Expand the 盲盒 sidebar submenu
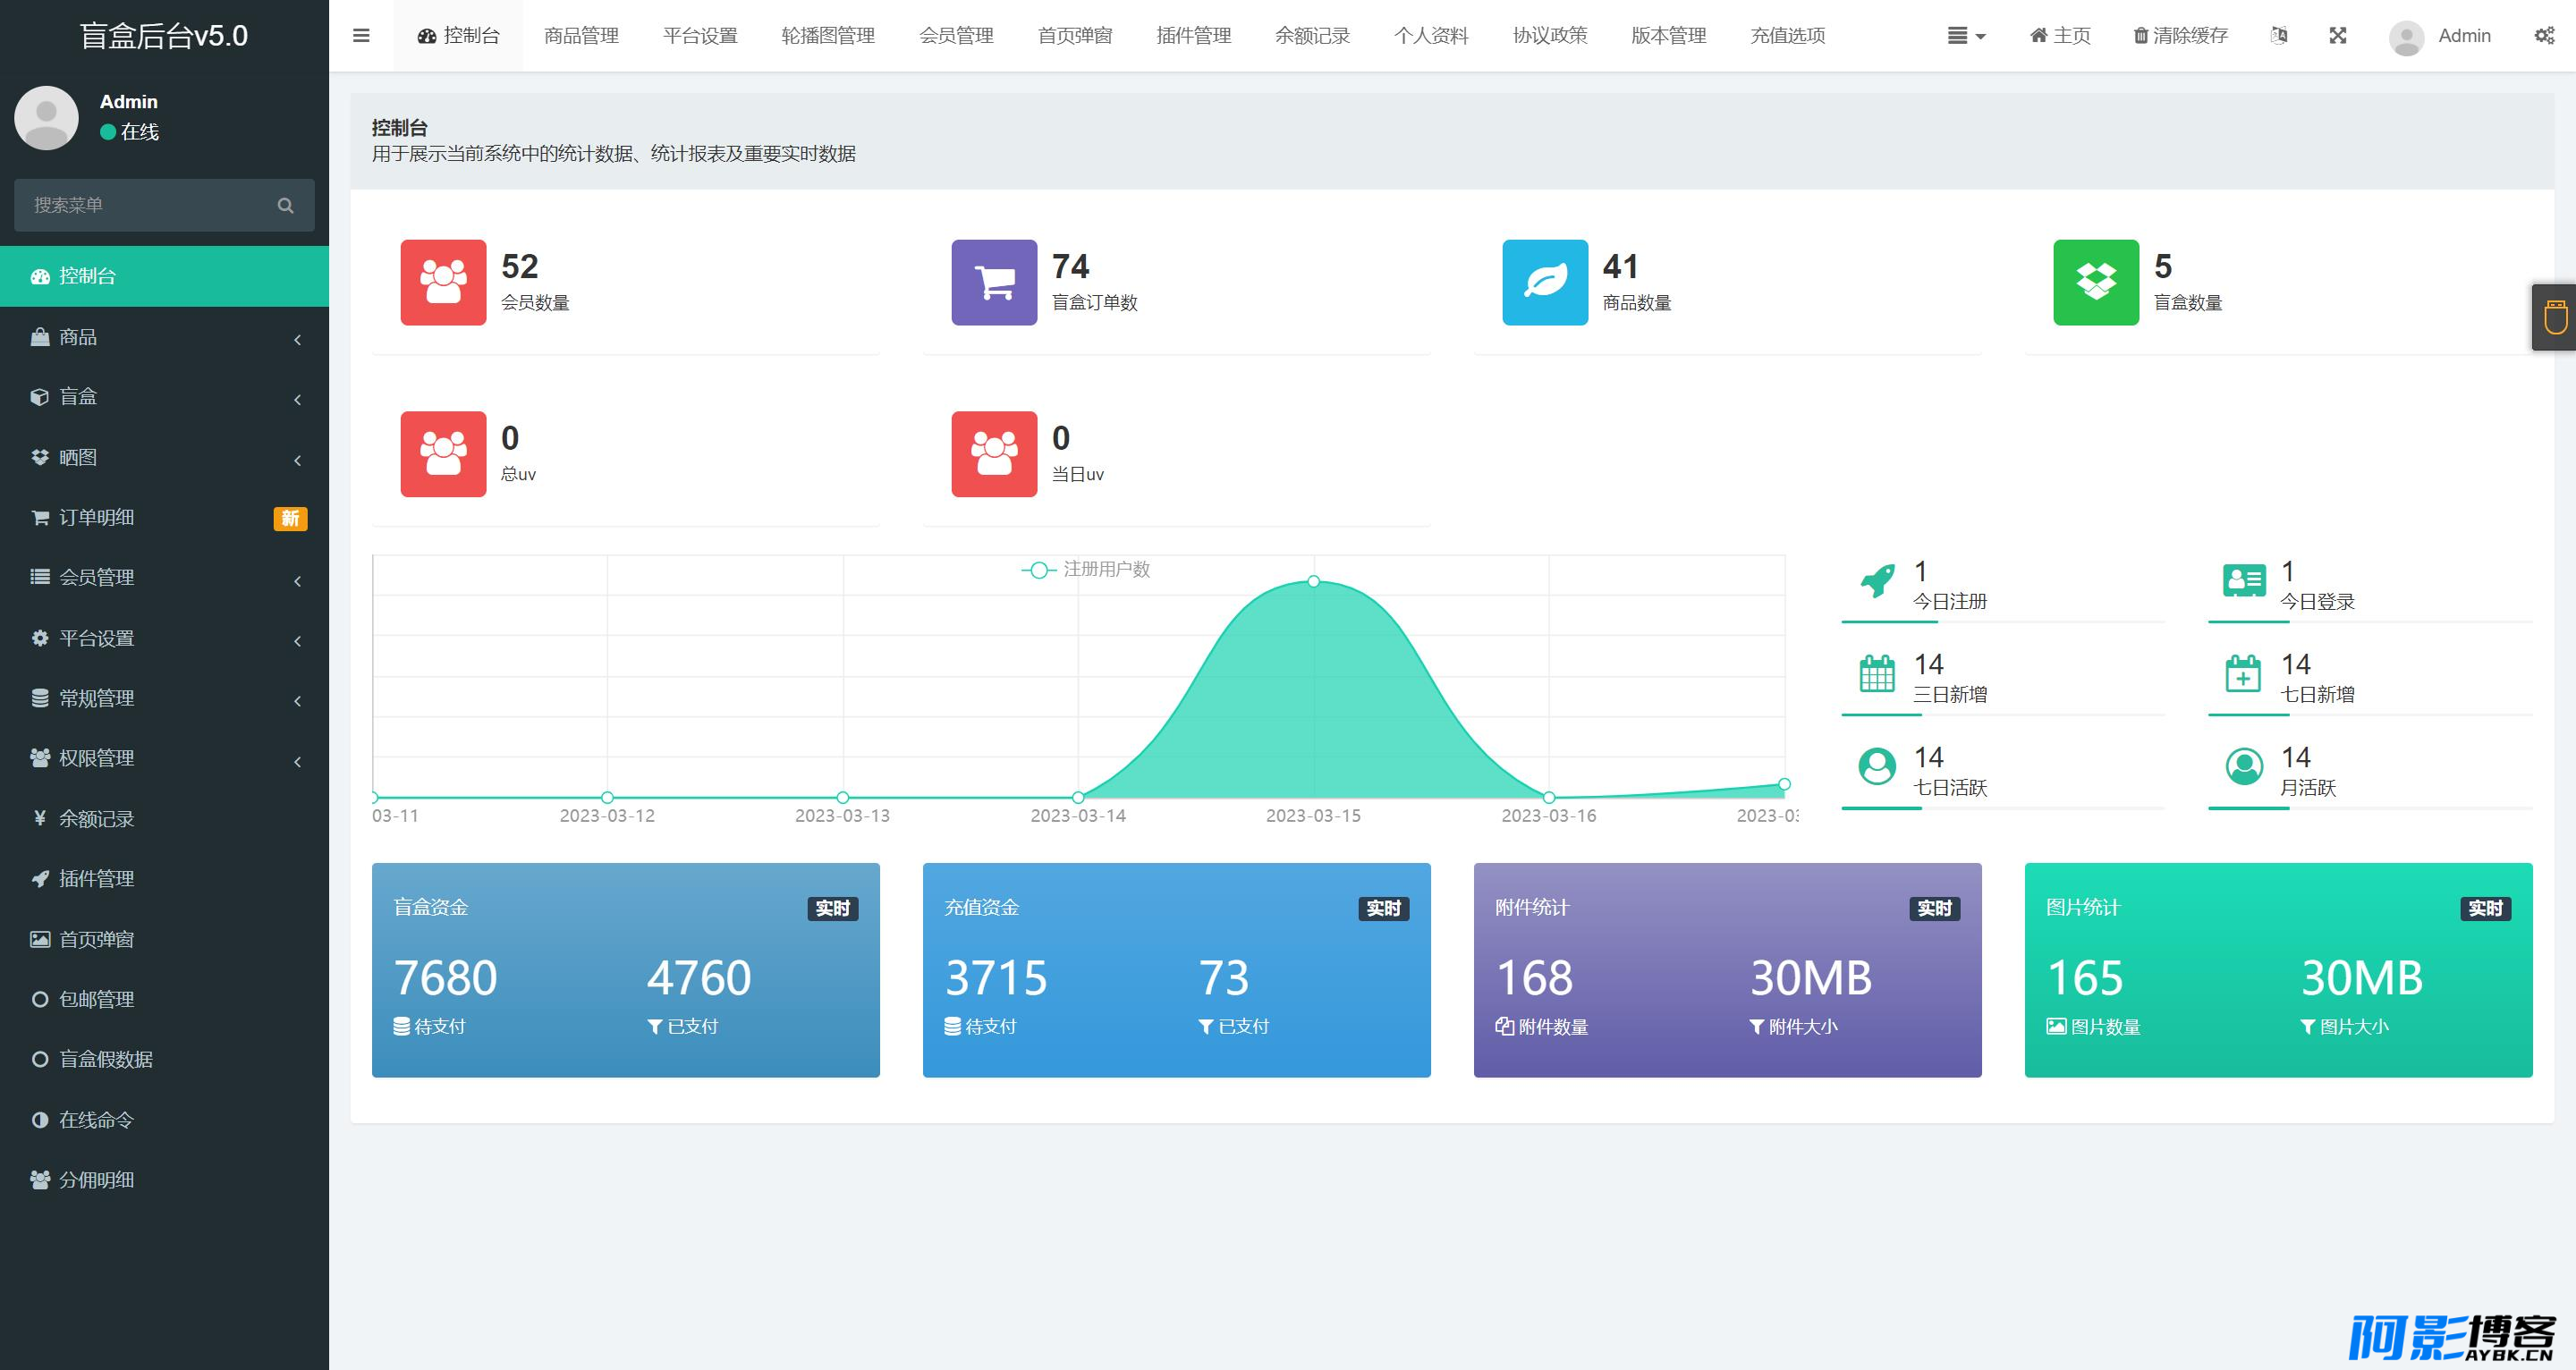This screenshot has width=2576, height=1370. tap(164, 397)
